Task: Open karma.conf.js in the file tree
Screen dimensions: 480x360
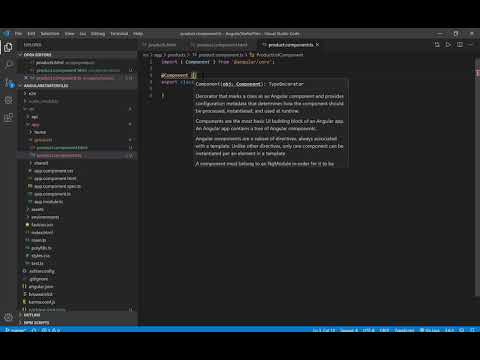Action: pyautogui.click(x=77, y=302)
